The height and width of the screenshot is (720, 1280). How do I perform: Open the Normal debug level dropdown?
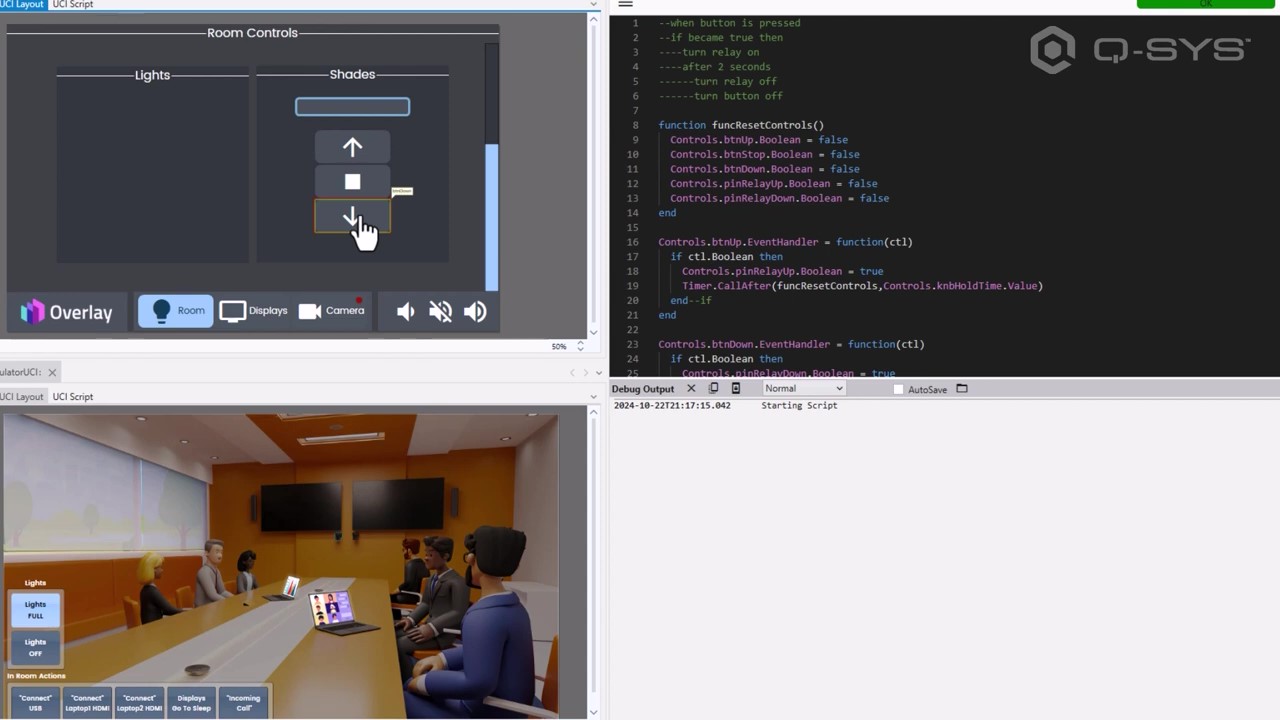[x=803, y=388]
